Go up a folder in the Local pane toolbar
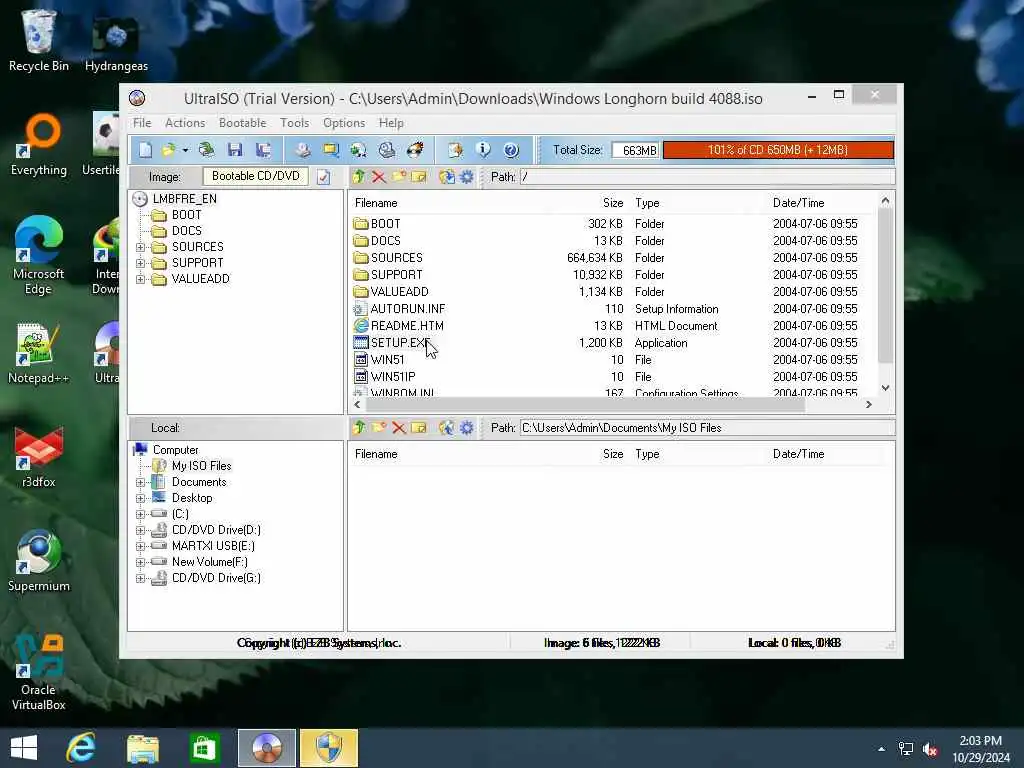Image resolution: width=1024 pixels, height=768 pixels. [x=359, y=428]
